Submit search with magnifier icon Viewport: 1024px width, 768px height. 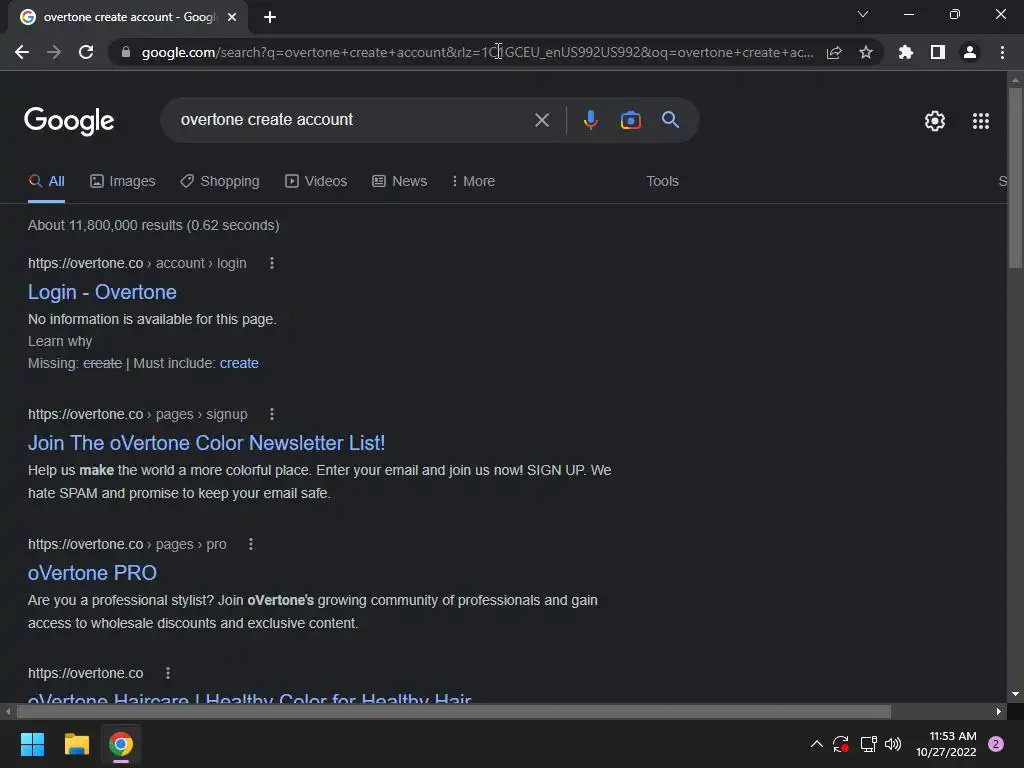point(670,120)
